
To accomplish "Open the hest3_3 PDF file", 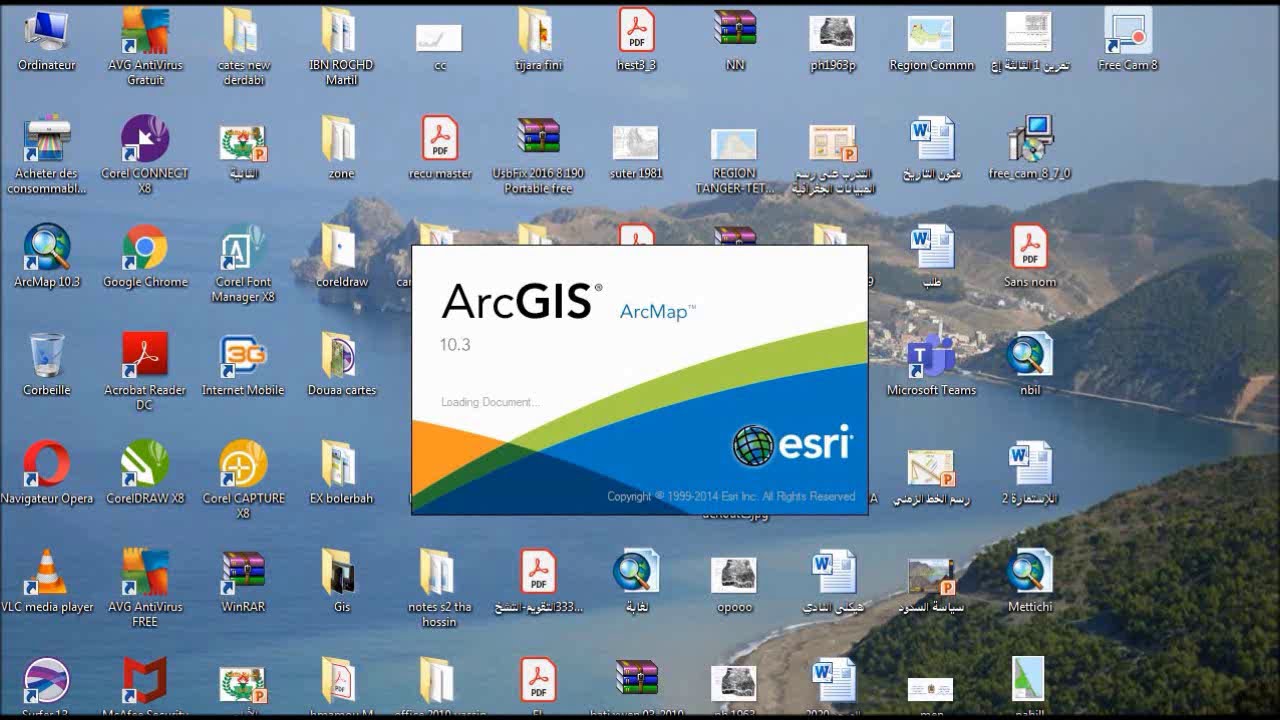I will pos(636,32).
